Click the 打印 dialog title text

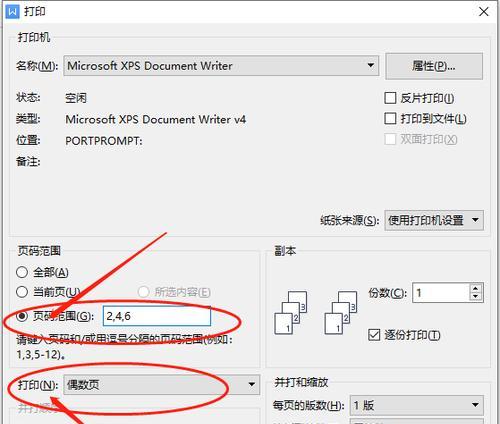tap(35, 12)
